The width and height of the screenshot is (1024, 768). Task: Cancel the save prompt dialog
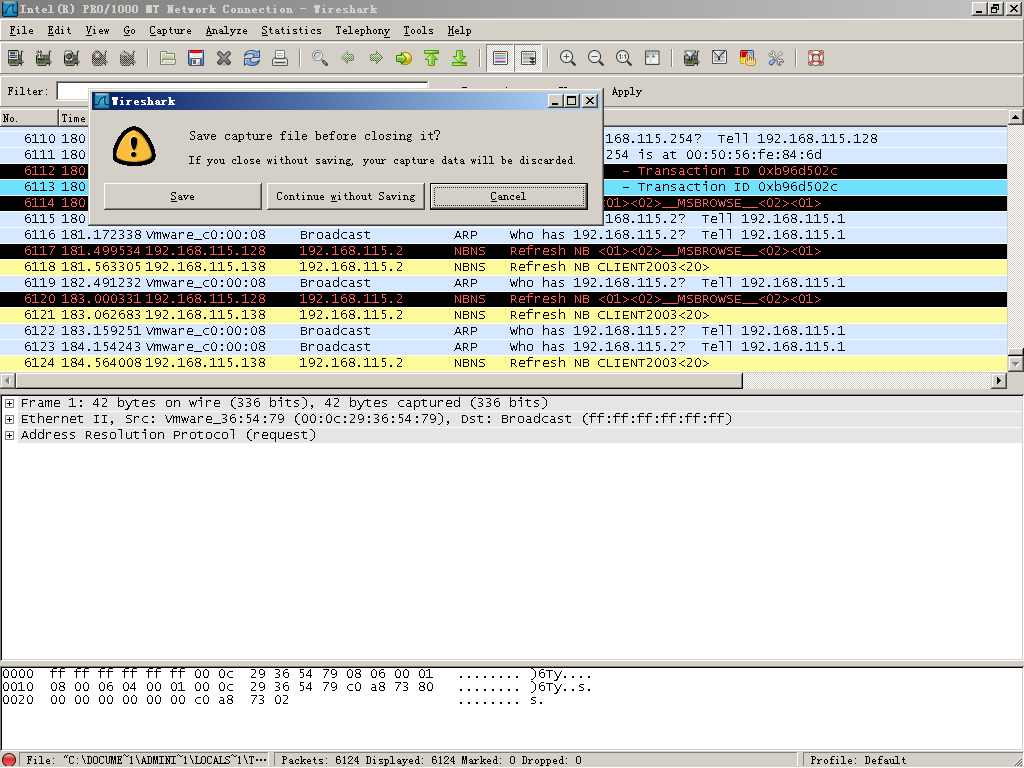click(x=508, y=196)
